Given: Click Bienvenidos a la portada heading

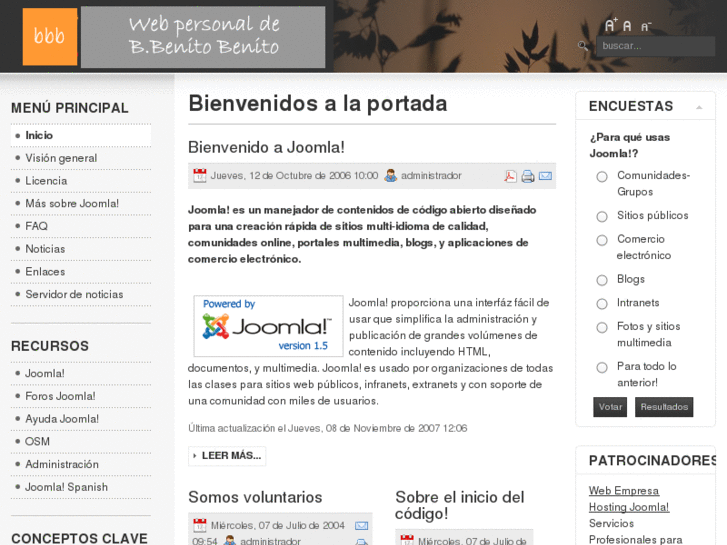Looking at the screenshot, I should 318,103.
